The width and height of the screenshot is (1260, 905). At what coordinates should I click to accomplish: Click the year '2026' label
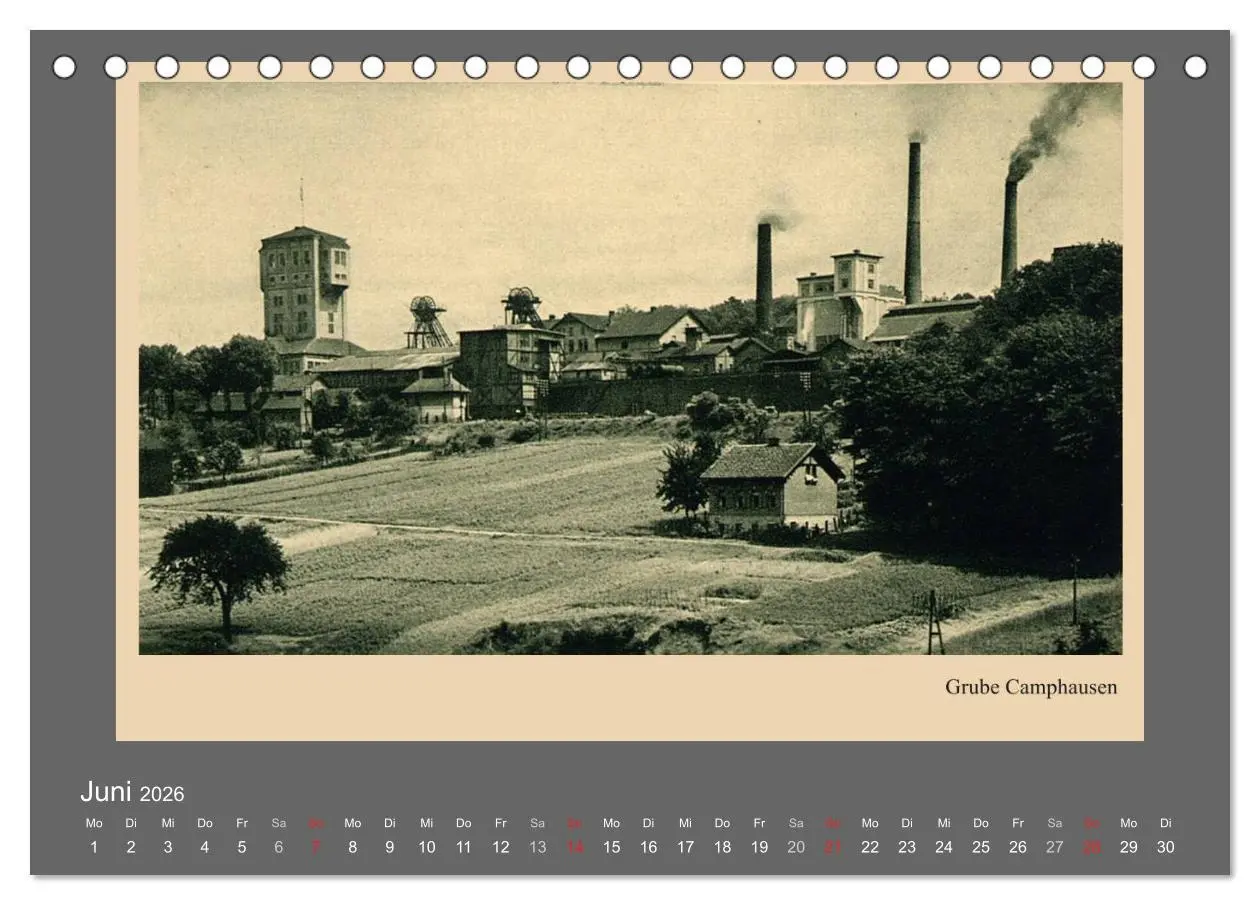162,794
